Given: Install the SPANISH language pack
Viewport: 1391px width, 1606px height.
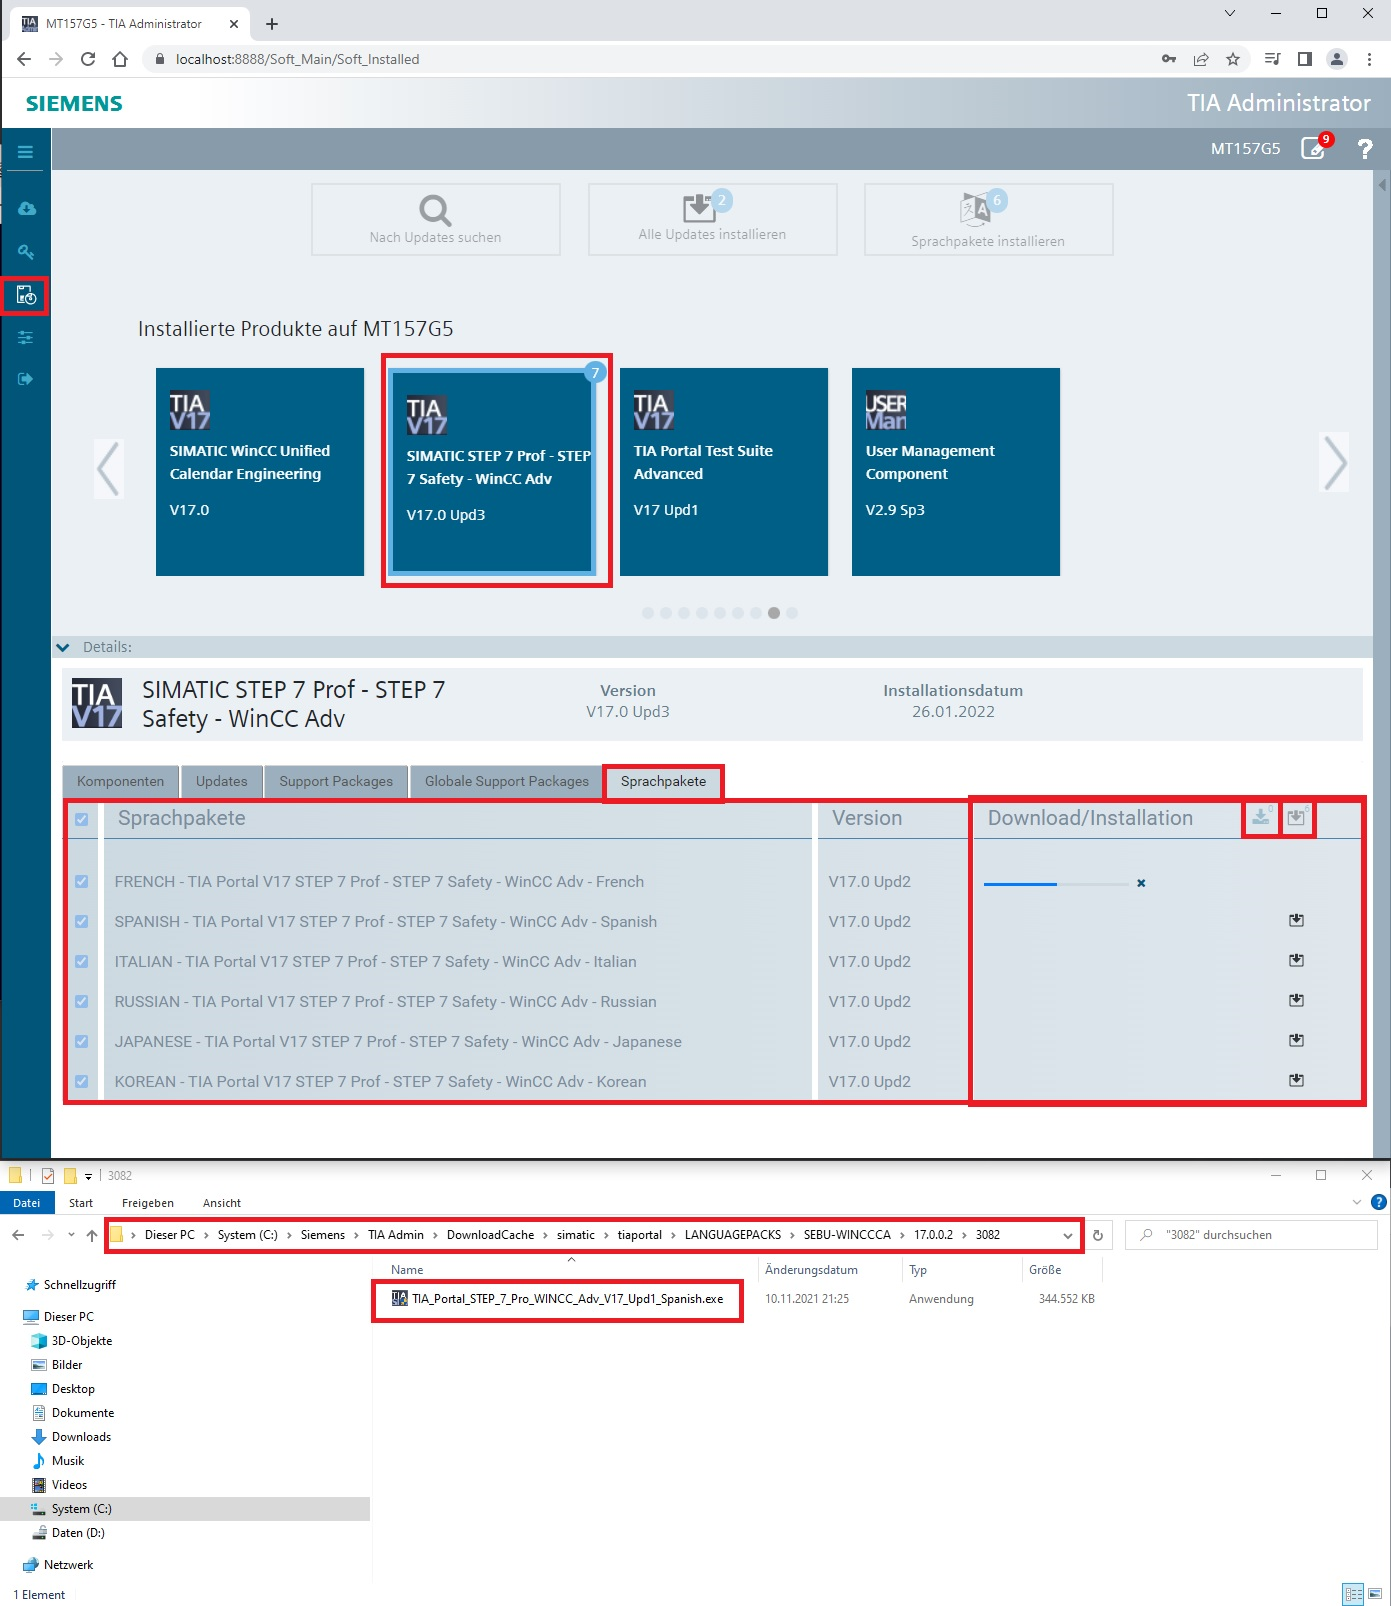Looking at the screenshot, I should coord(1297,920).
